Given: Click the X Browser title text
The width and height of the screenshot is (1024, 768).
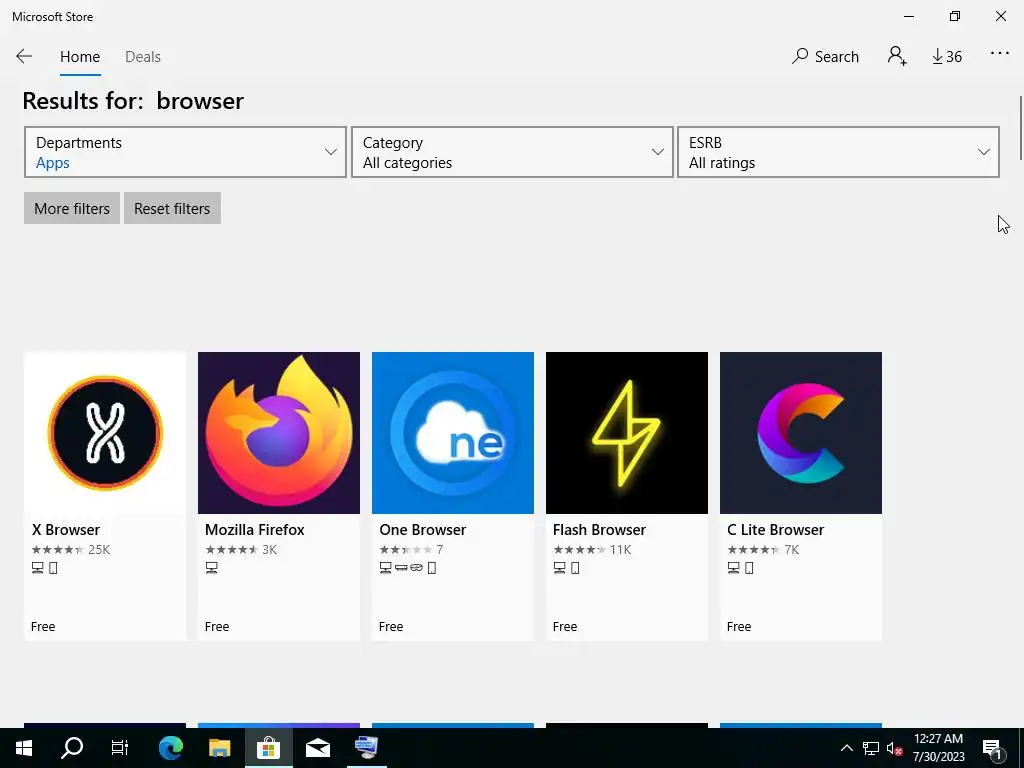Looking at the screenshot, I should tap(66, 530).
